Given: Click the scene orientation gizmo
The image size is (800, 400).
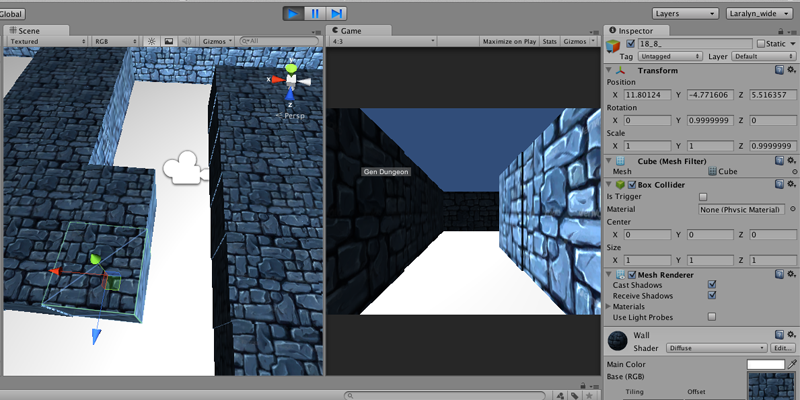Looking at the screenshot, I should point(290,82).
